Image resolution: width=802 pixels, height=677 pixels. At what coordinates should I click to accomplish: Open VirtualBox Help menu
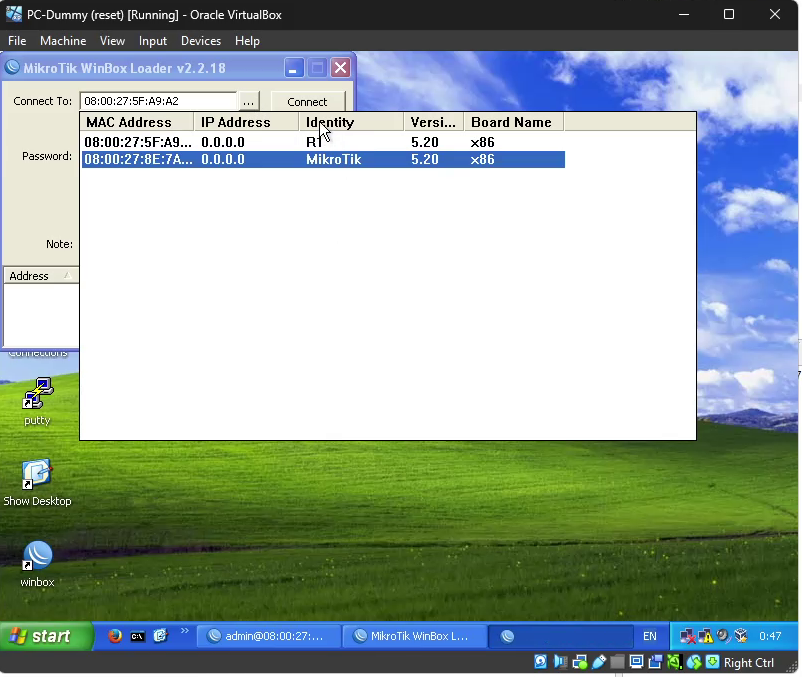coord(247,41)
